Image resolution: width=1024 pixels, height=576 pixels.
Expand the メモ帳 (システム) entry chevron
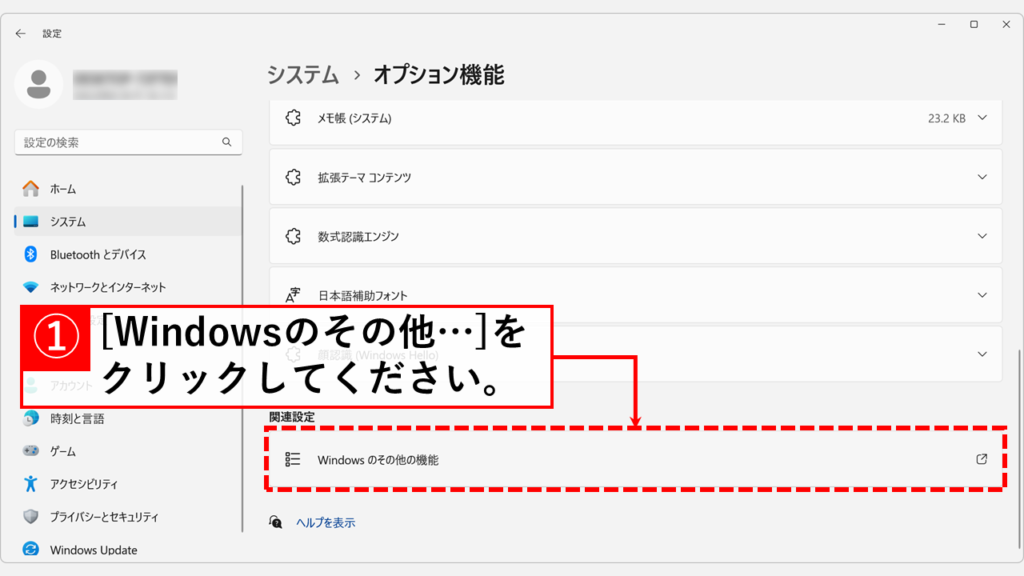click(x=982, y=118)
